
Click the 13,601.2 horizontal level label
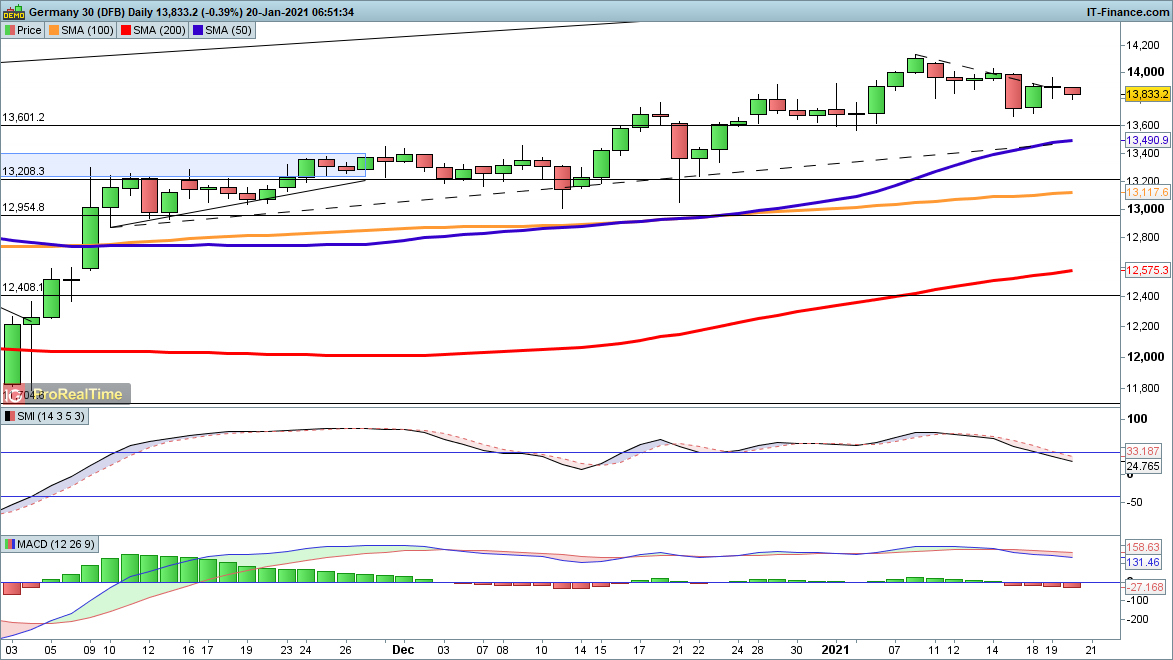coord(23,117)
